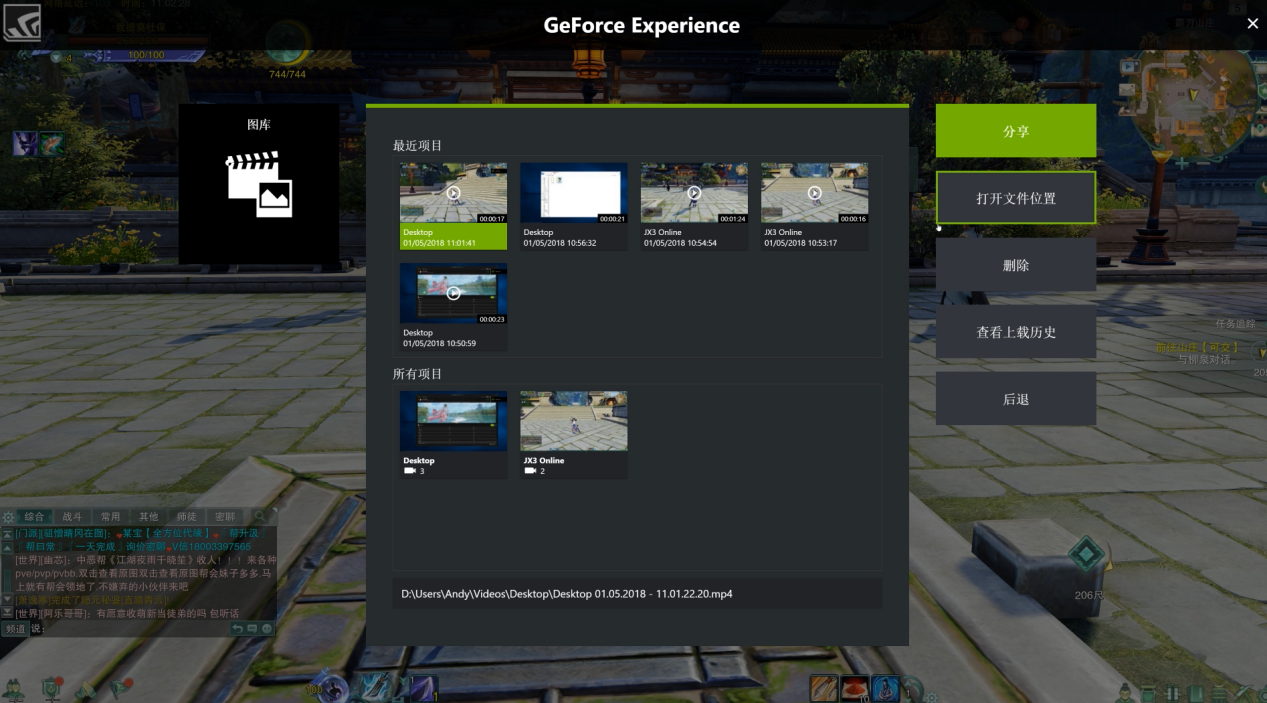Image resolution: width=1267 pixels, height=703 pixels.
Task: Jump to the bottom of chat log
Action: click(x=7, y=611)
